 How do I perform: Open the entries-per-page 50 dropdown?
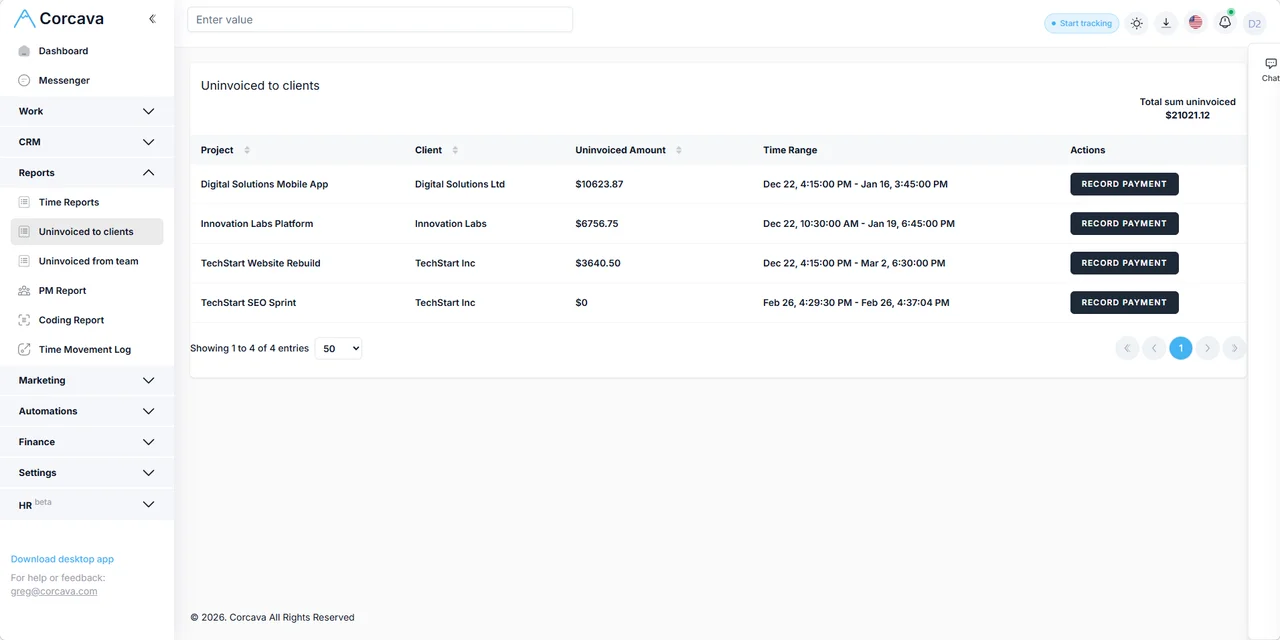[x=338, y=349]
